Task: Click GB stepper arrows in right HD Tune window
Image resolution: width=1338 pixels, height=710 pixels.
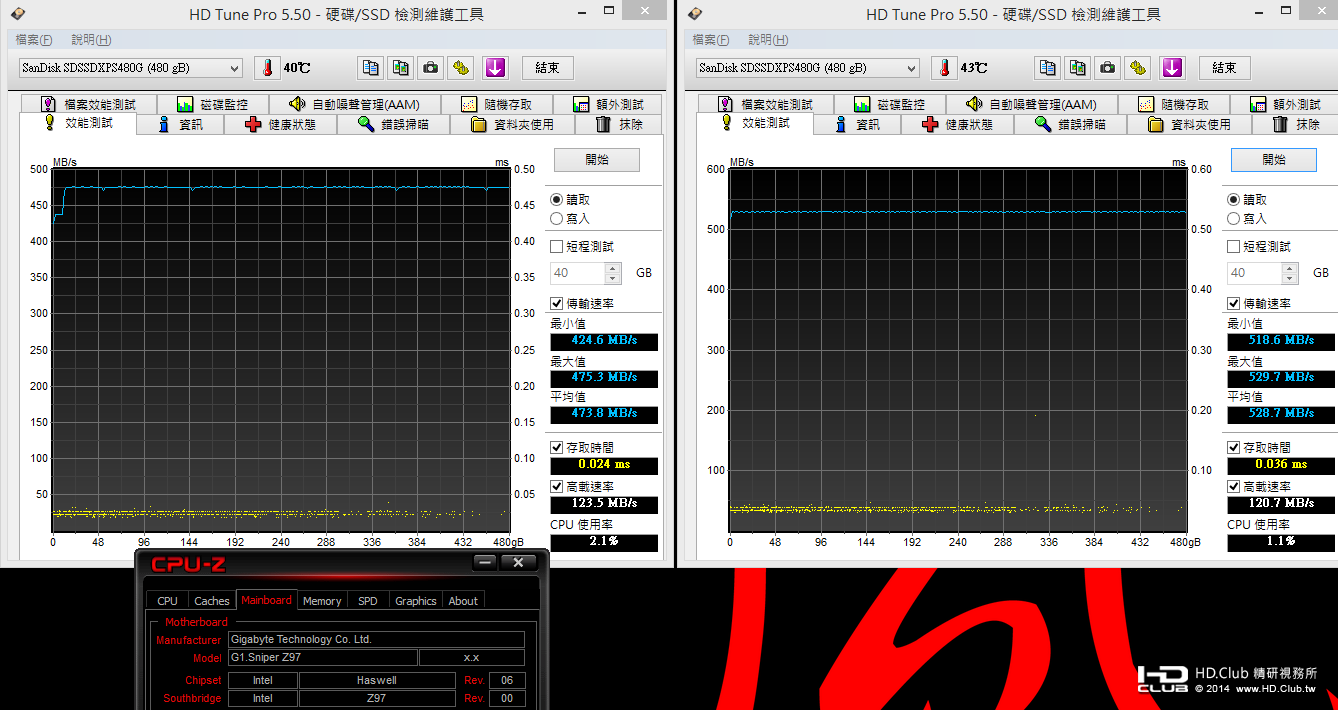Action: [1290, 273]
